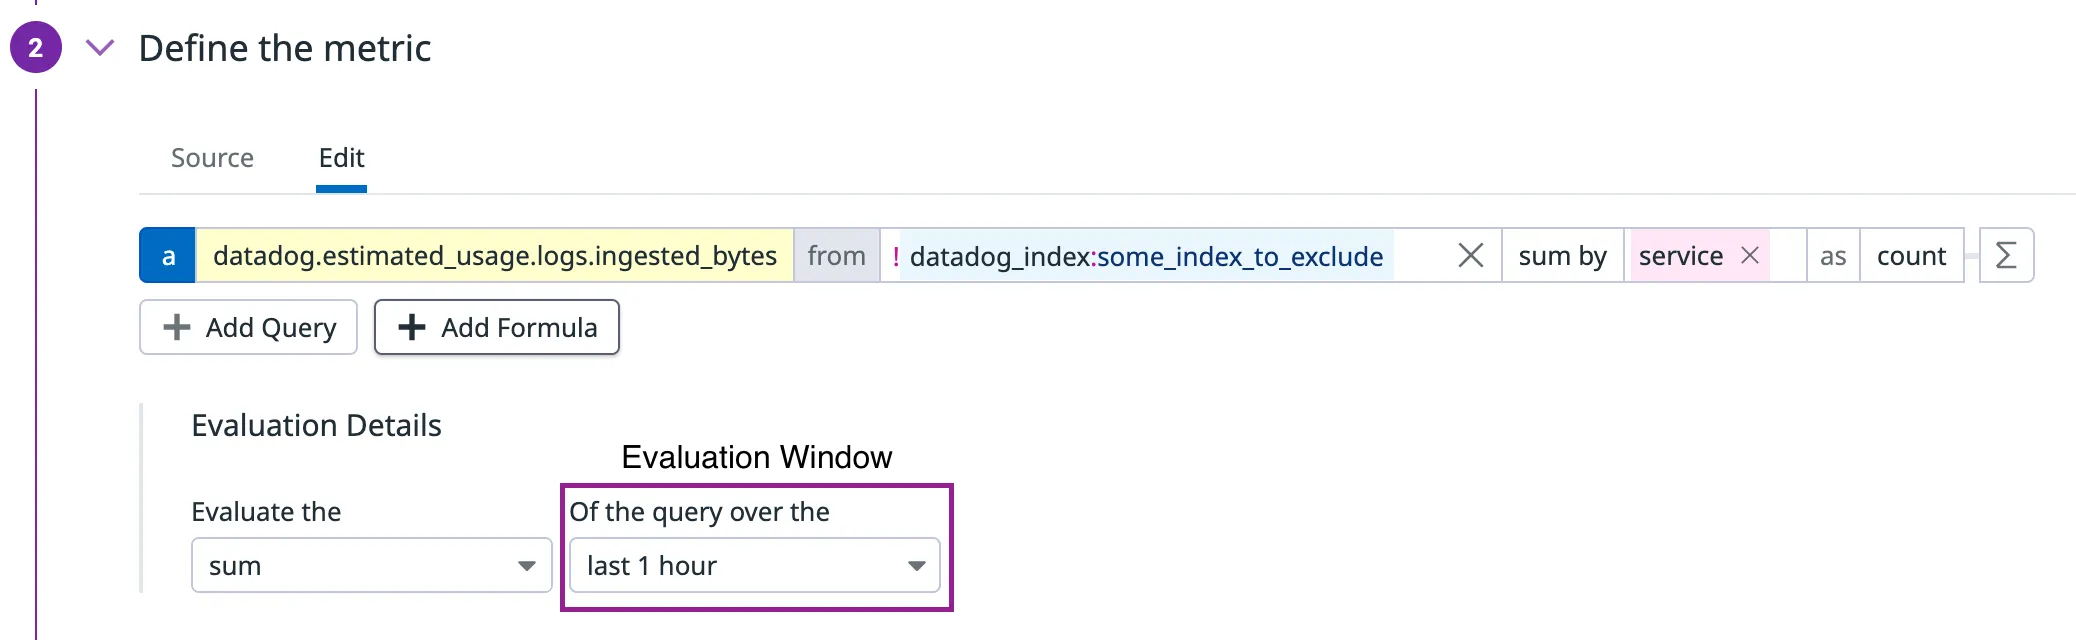Remove the service group-by tag
The width and height of the screenshot is (2076, 640).
[x=1750, y=256]
